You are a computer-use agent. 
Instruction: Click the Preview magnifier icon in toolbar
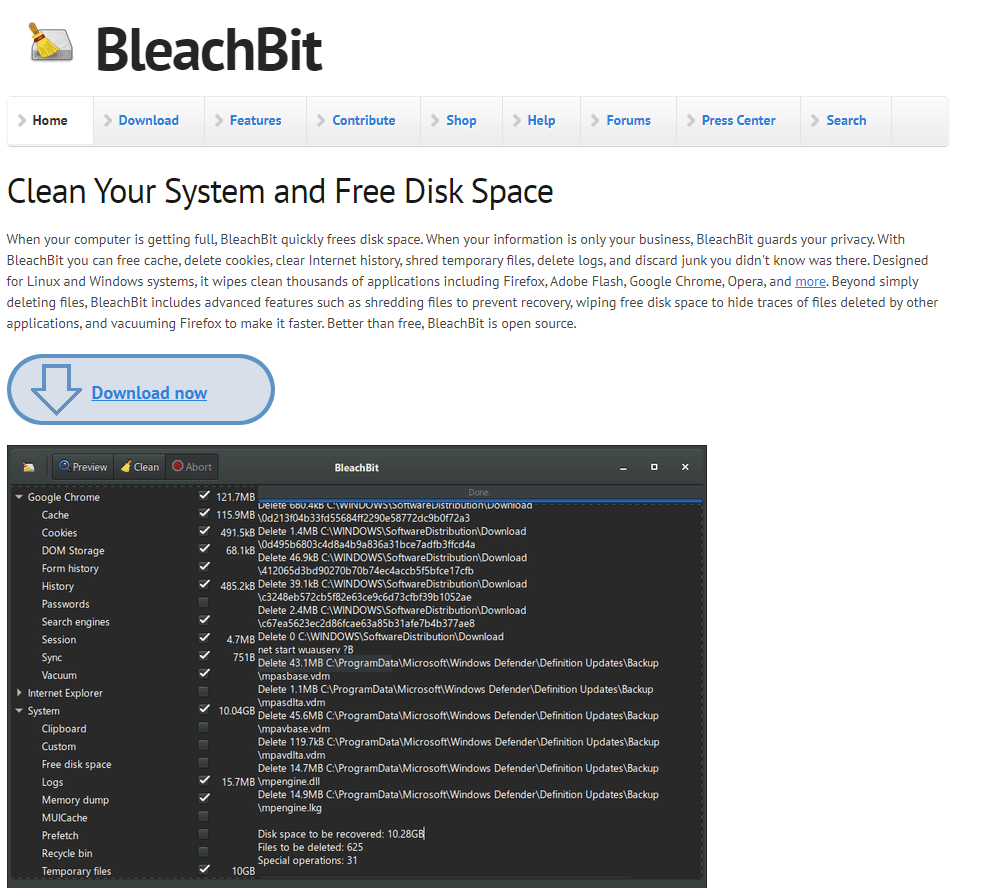64,466
